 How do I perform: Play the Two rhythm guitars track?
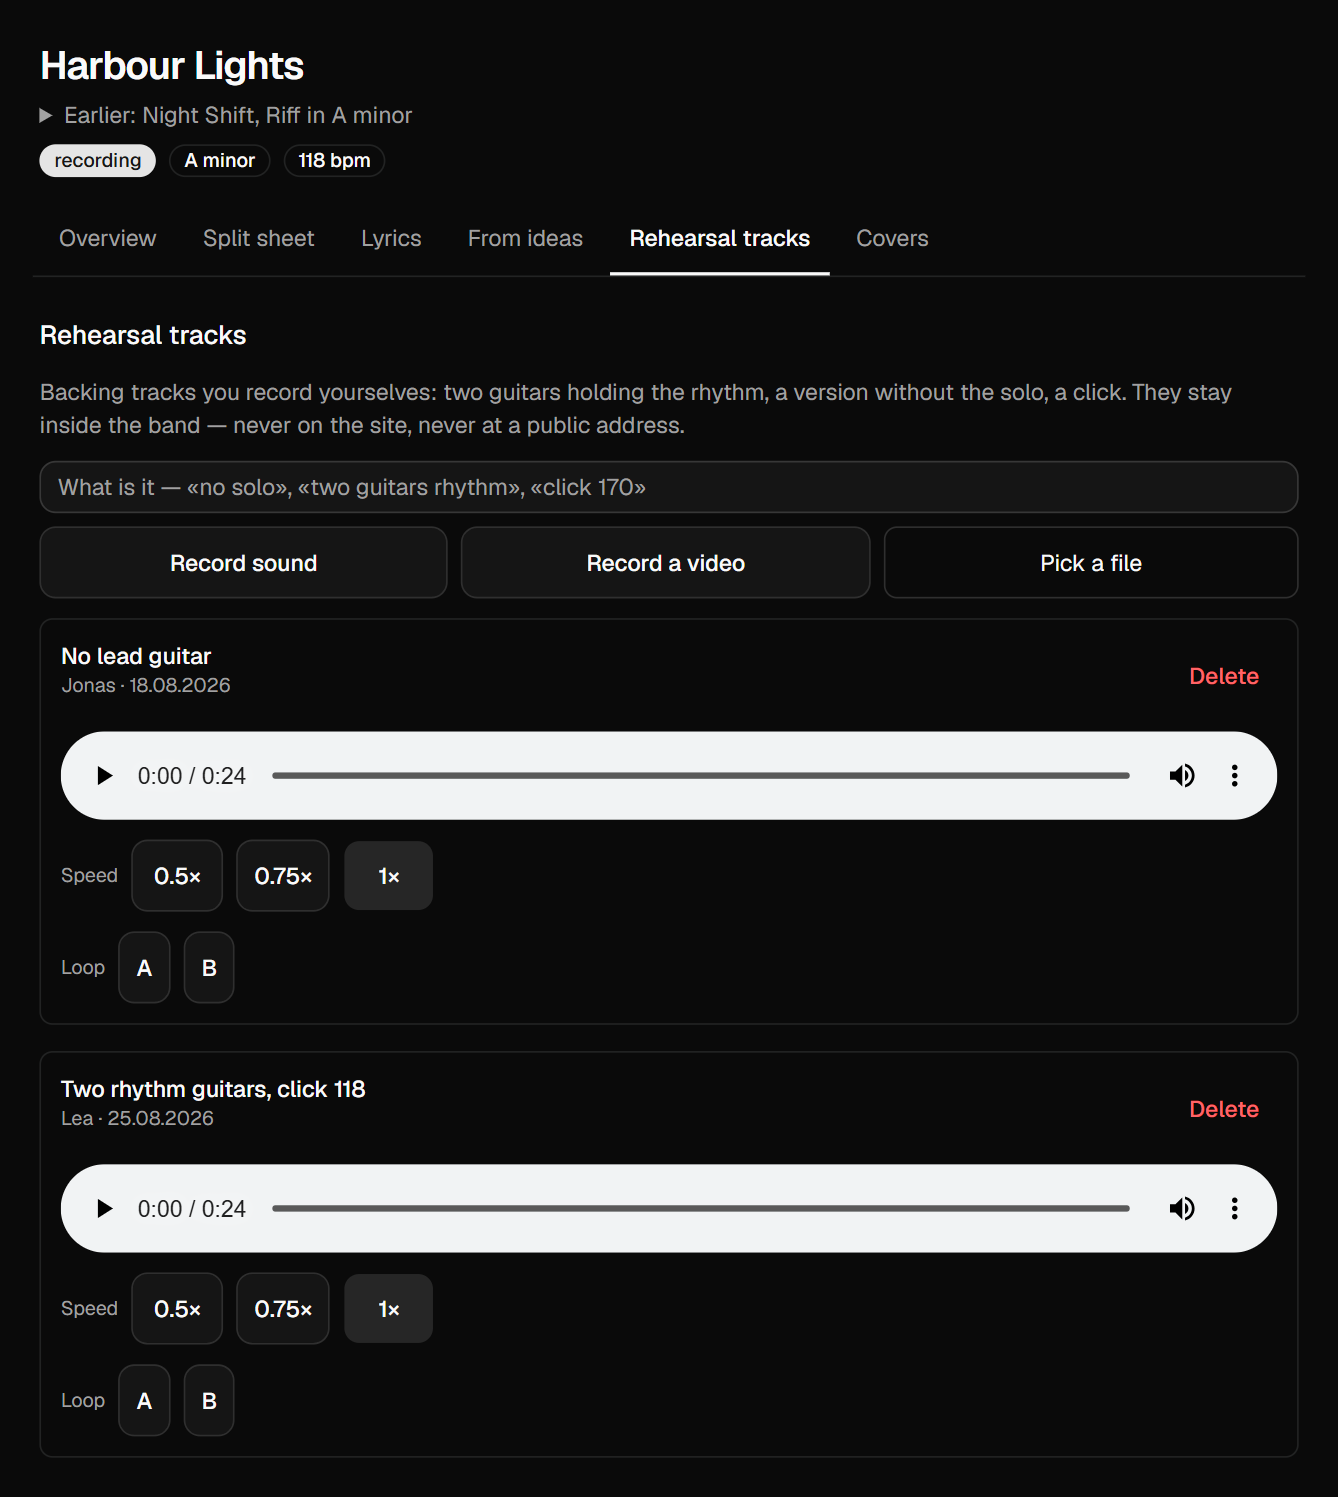click(x=104, y=1209)
